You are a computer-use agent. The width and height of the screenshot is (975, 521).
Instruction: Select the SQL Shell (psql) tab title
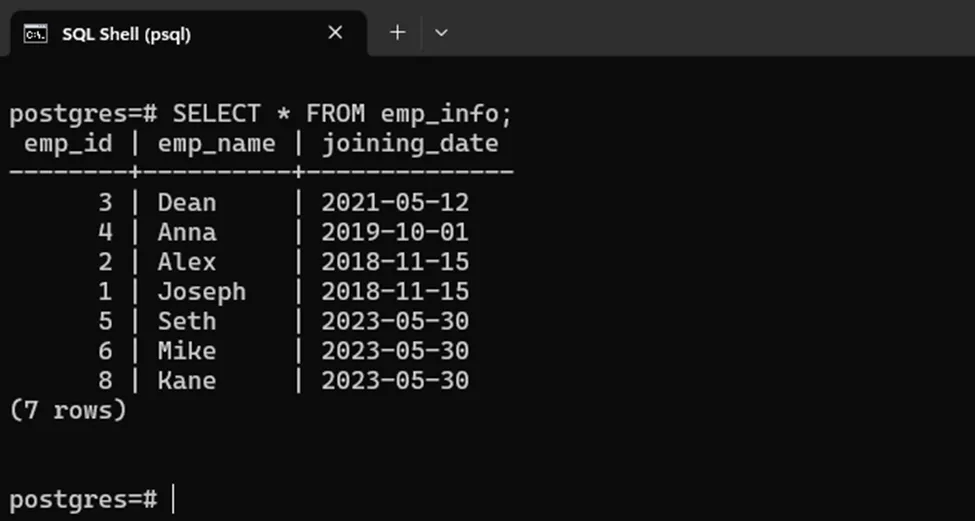coord(126,34)
